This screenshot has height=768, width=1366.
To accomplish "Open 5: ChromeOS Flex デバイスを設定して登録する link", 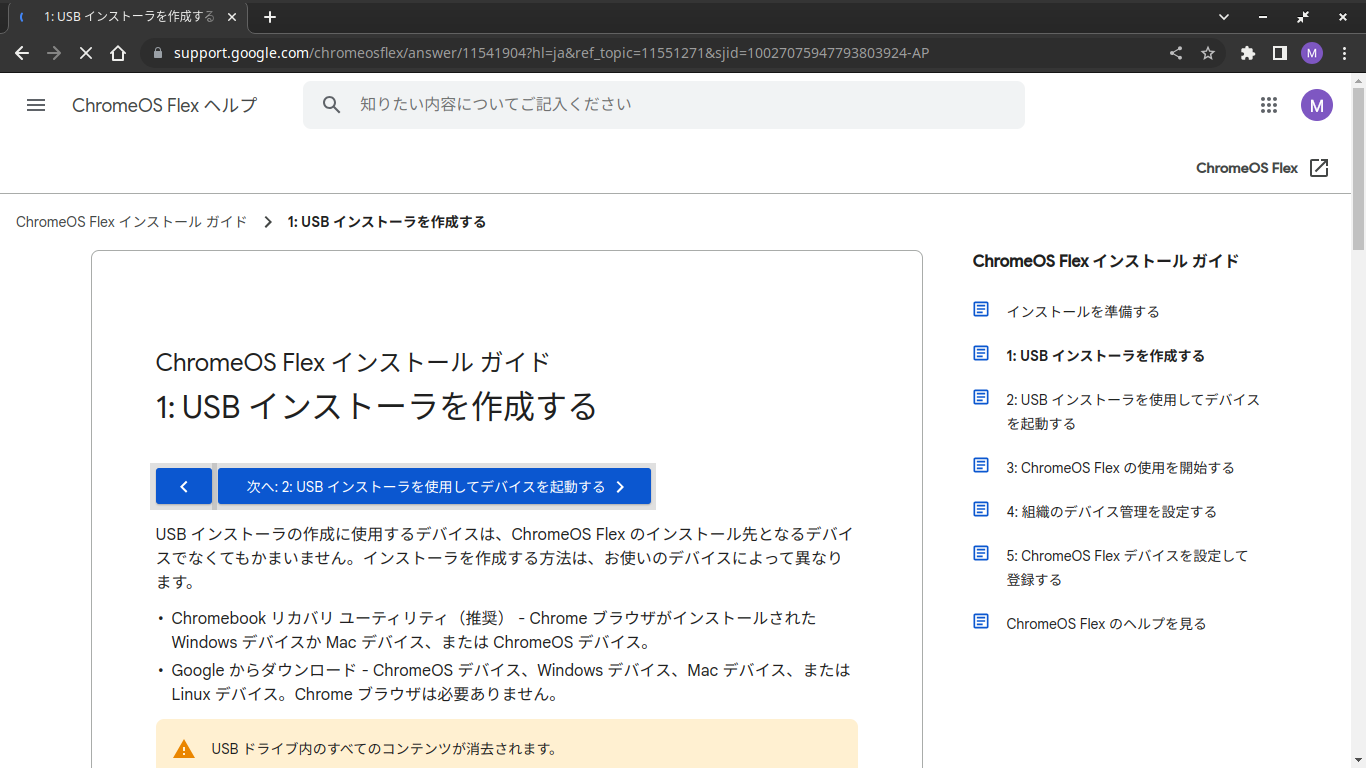I will pos(1127,568).
